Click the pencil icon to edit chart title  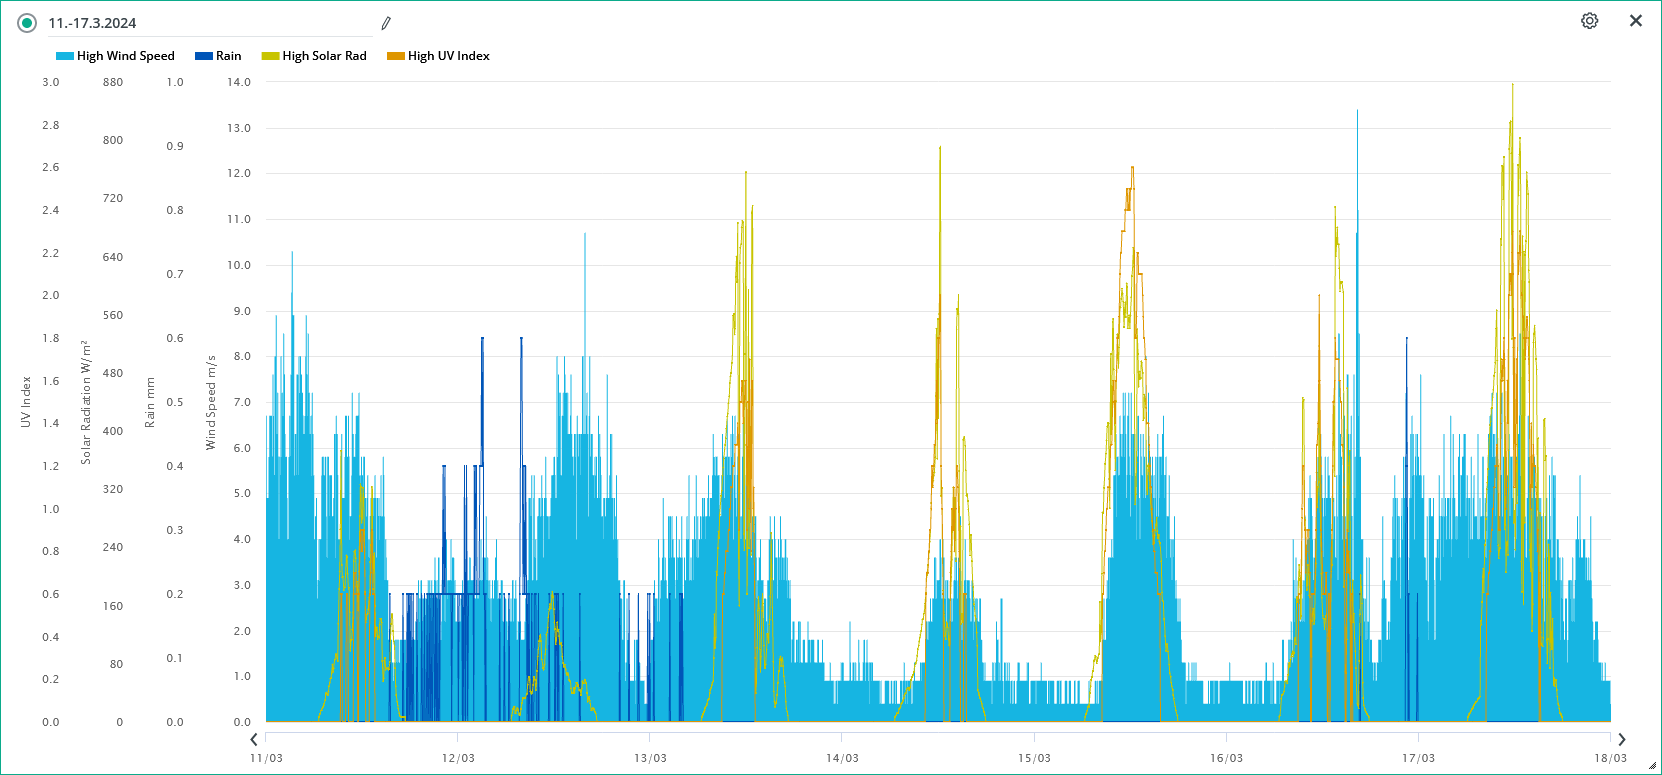[x=386, y=23]
